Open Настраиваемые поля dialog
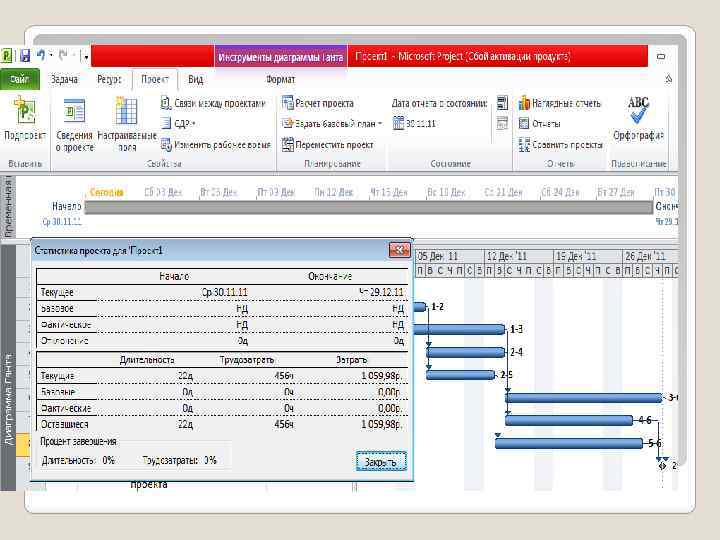The width and height of the screenshot is (720, 540). pos(127,125)
